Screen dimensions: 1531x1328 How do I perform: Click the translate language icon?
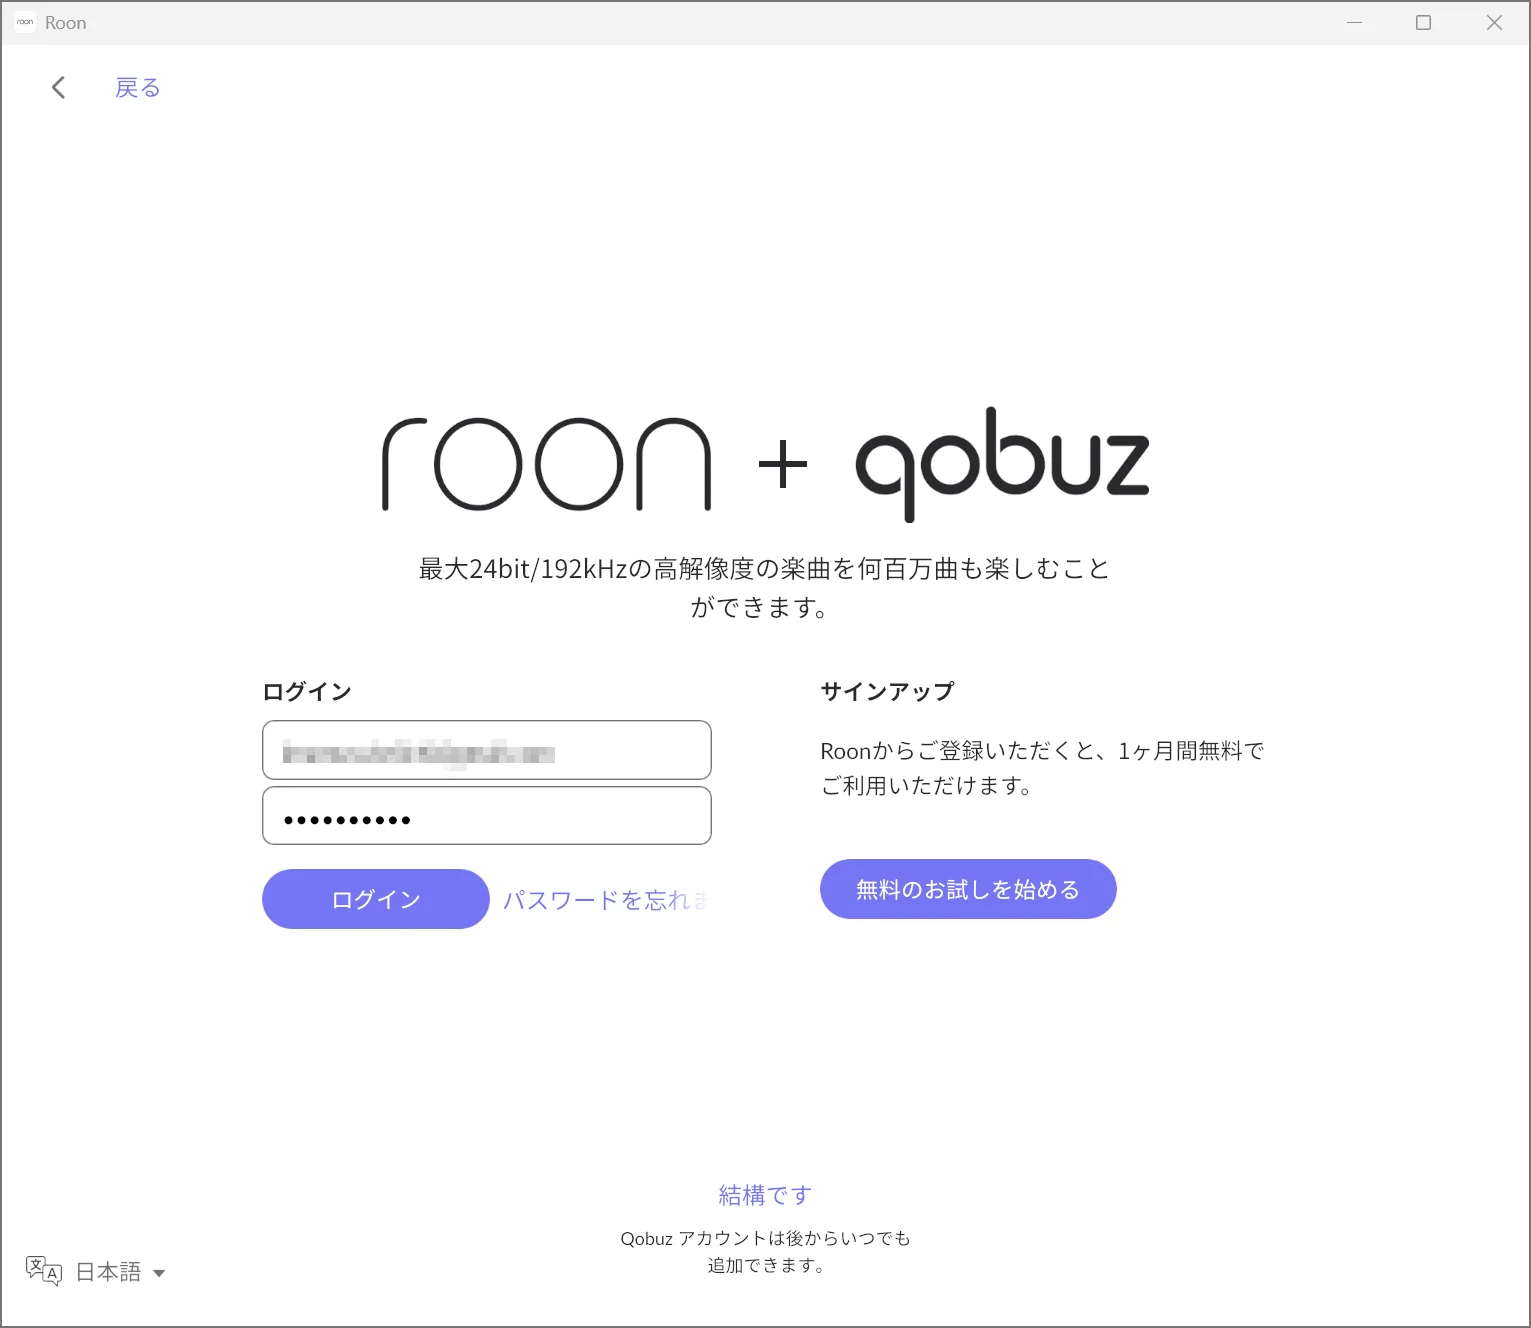click(43, 1271)
